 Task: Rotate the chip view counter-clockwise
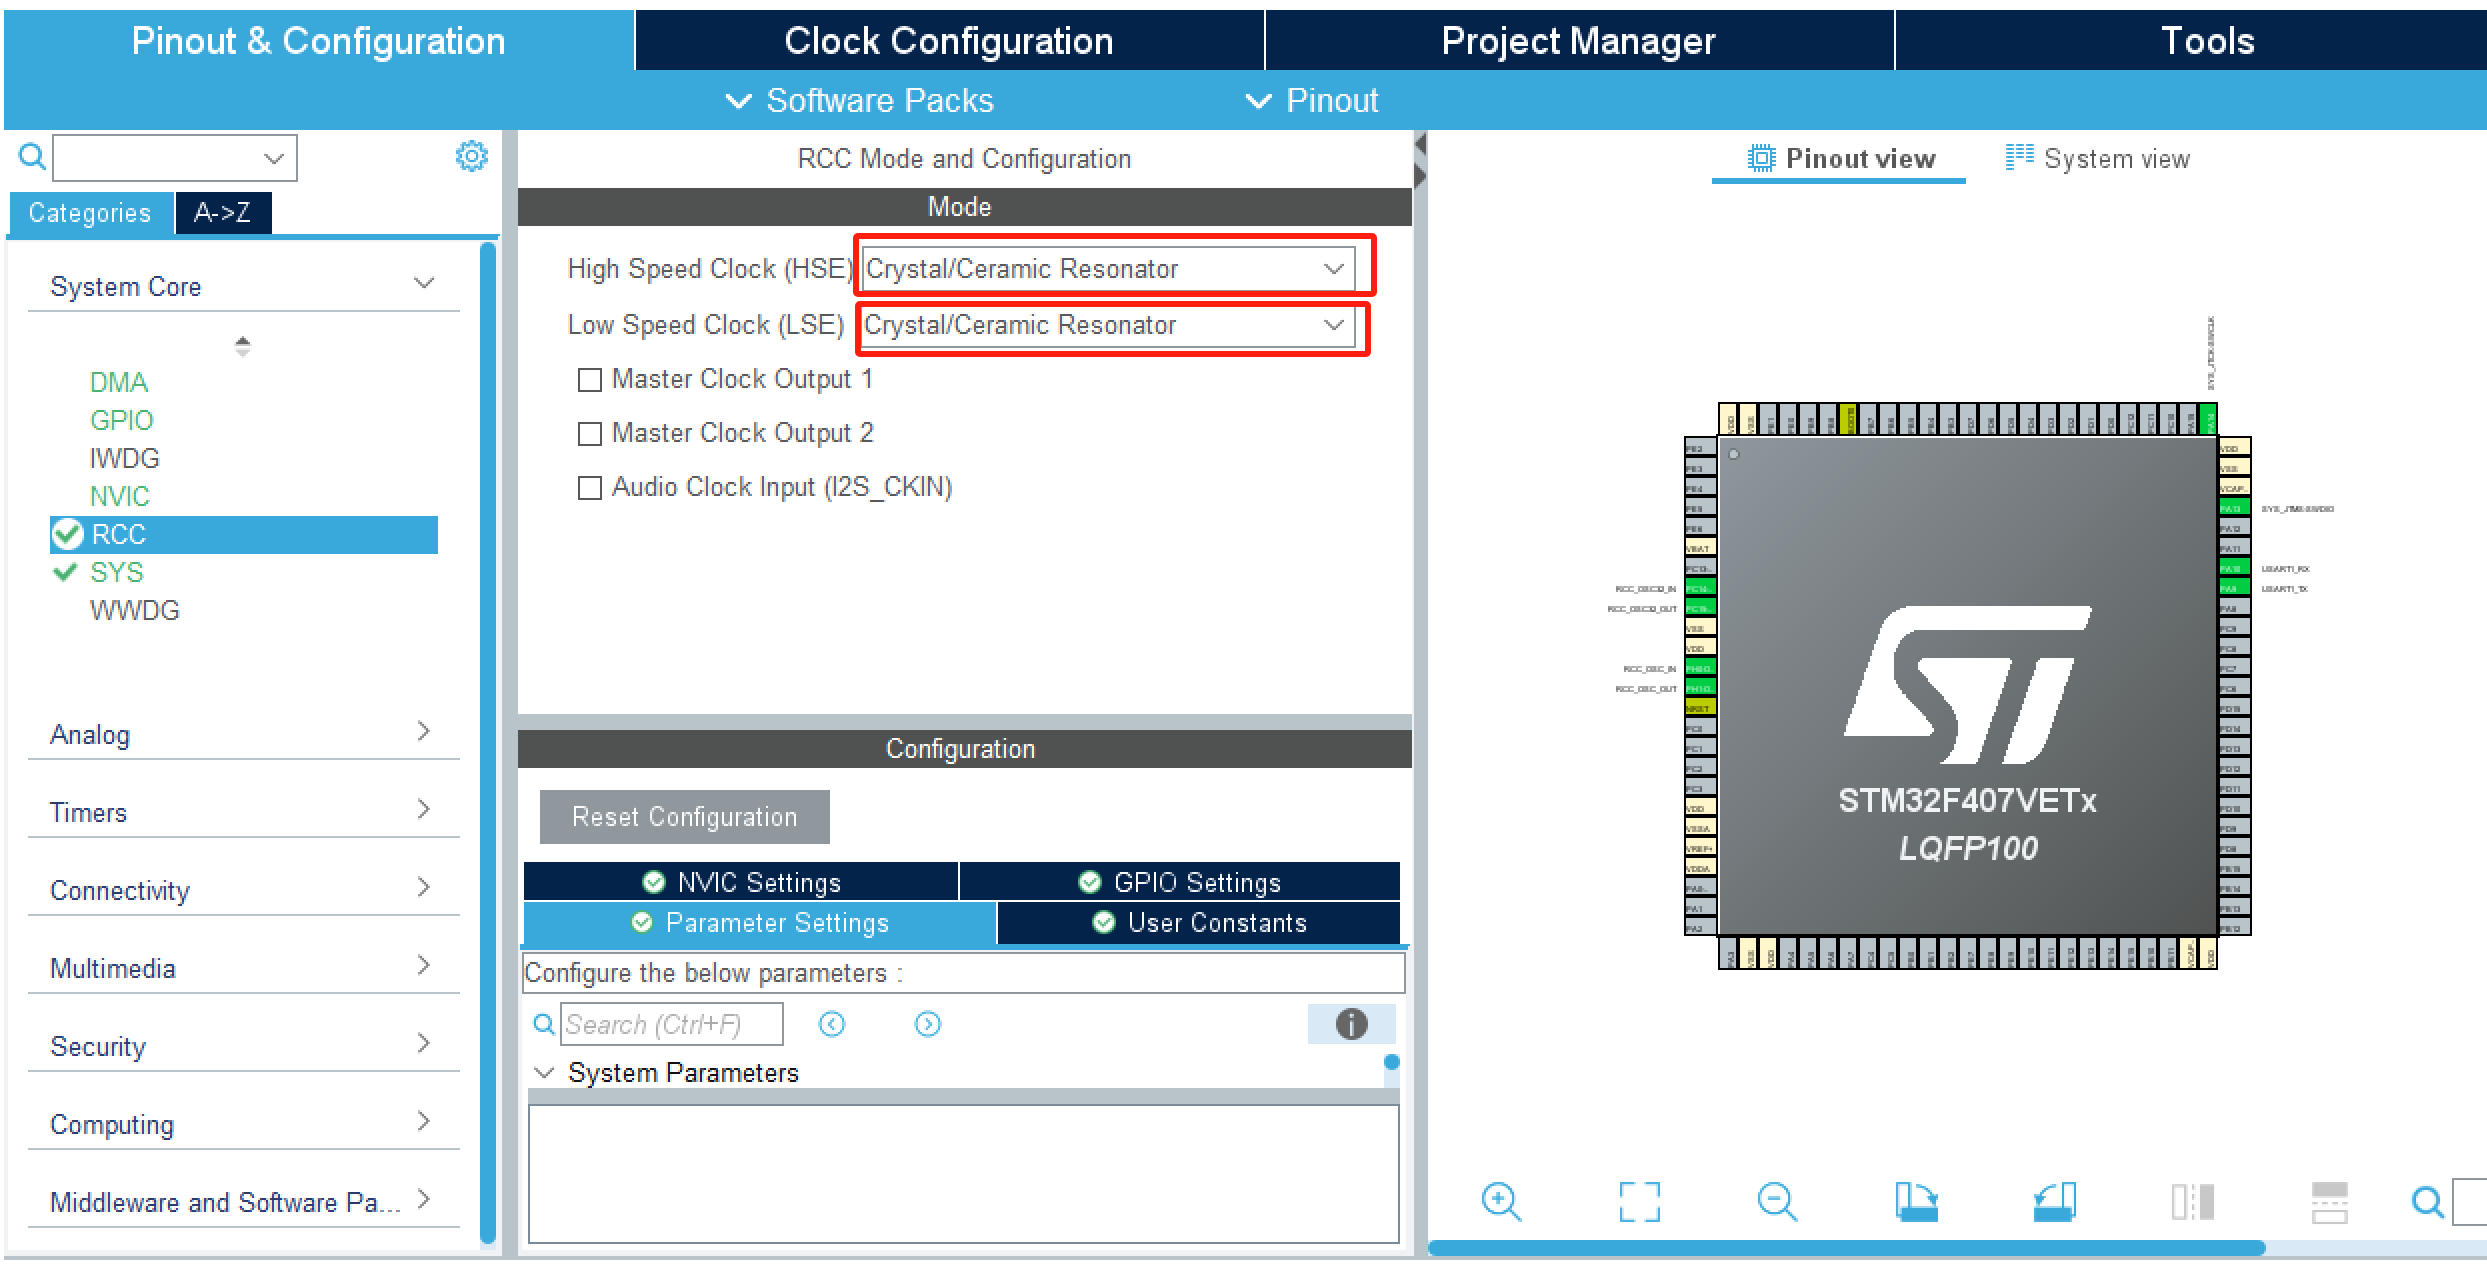2054,1201
